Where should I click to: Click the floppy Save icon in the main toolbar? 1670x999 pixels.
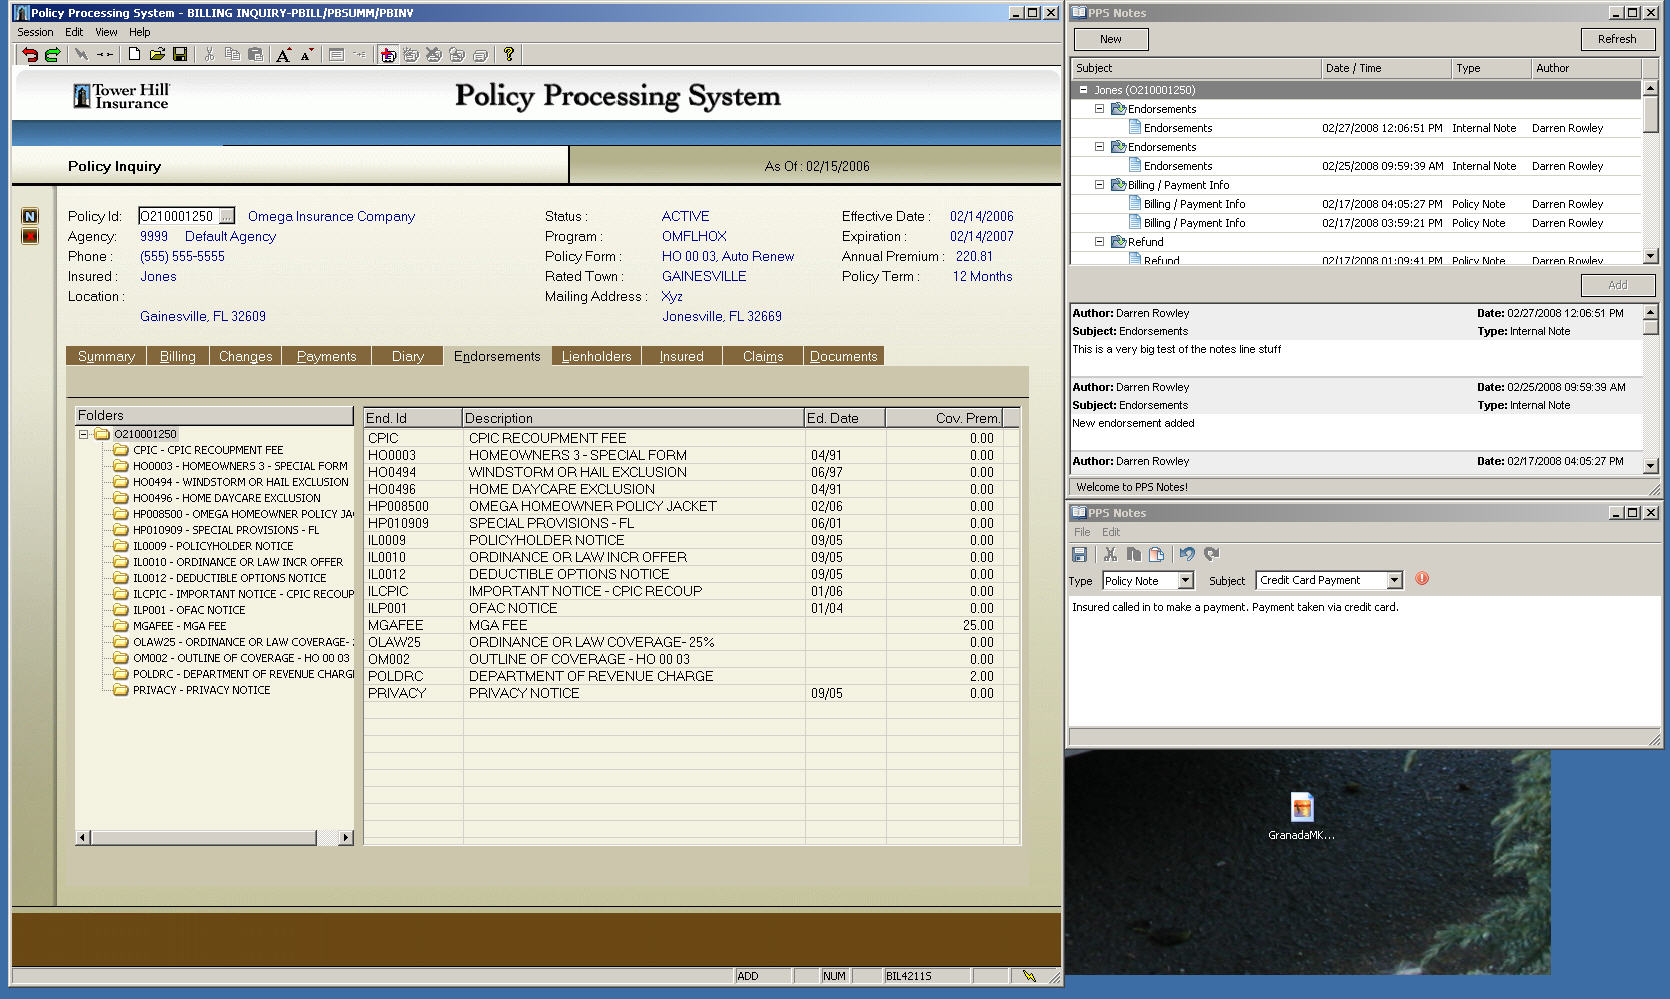coord(180,54)
